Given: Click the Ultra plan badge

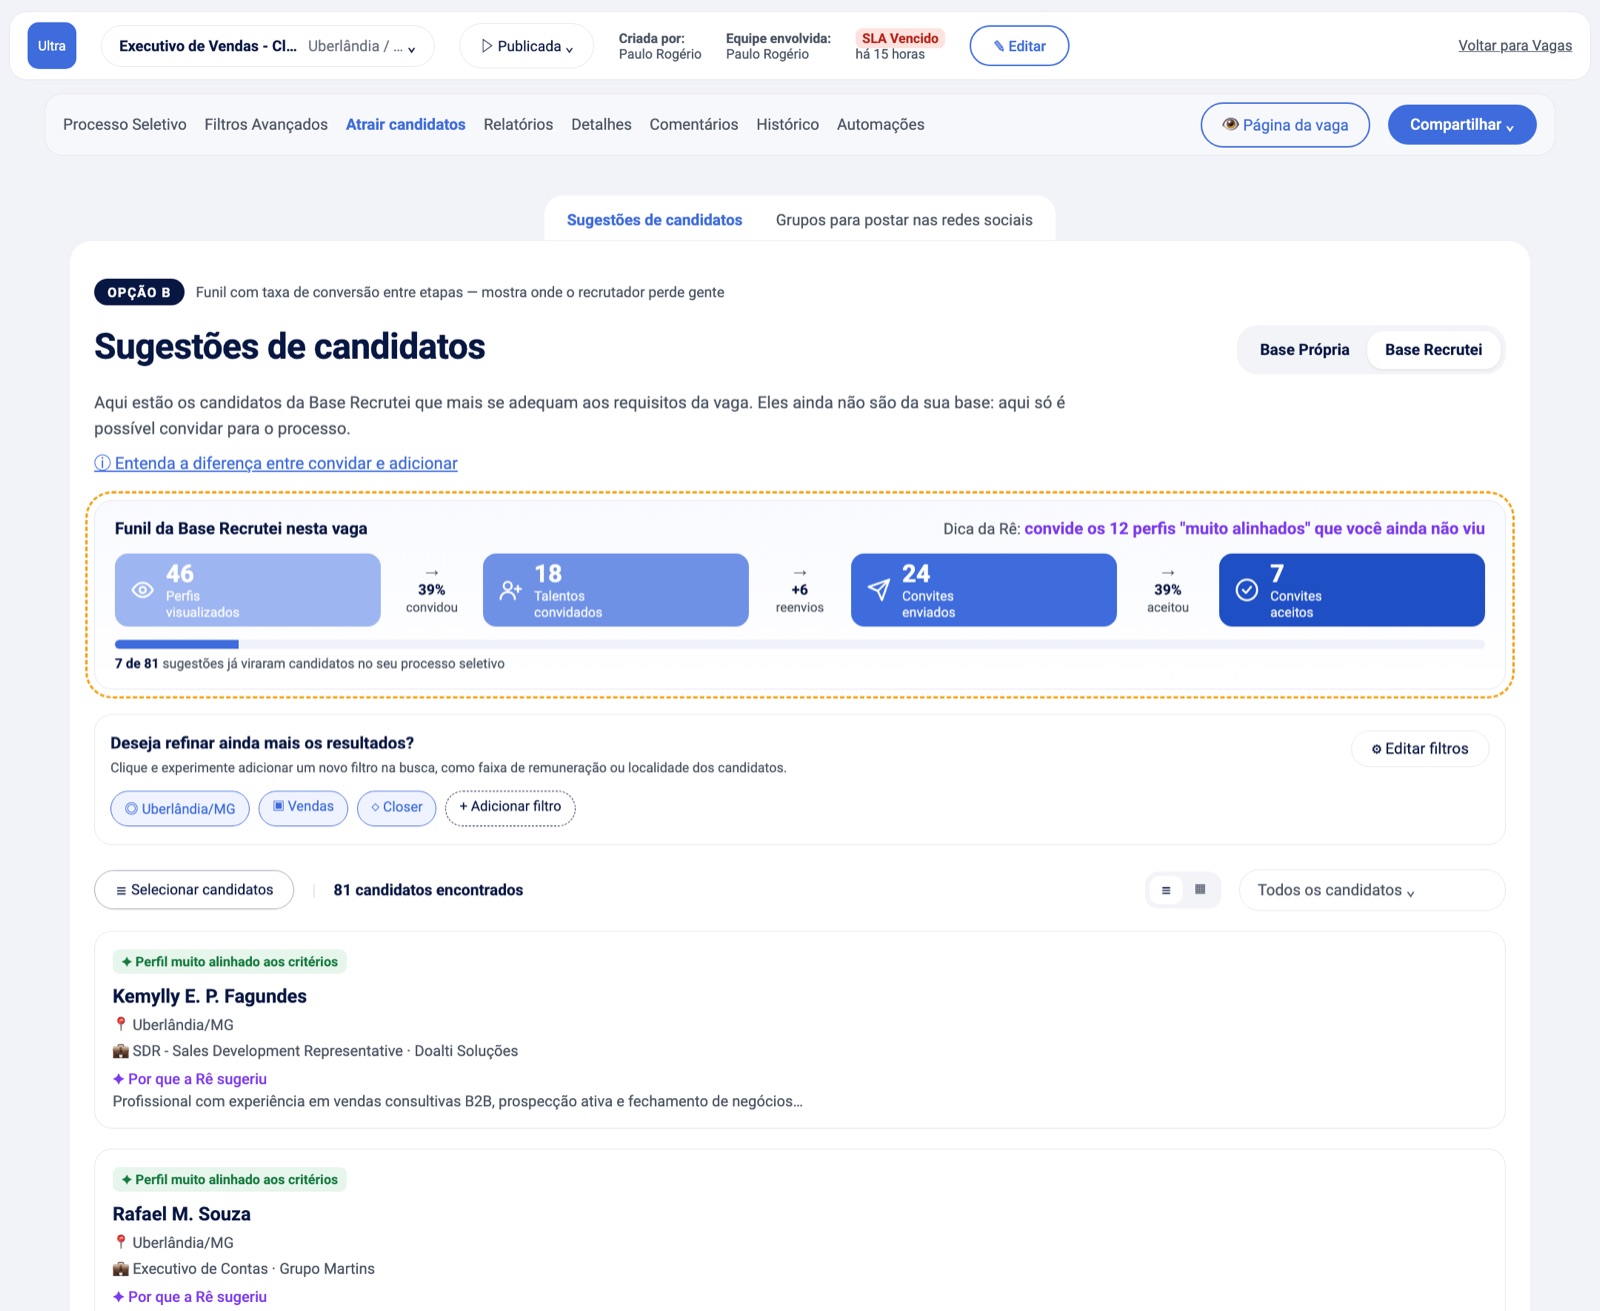Looking at the screenshot, I should point(52,46).
